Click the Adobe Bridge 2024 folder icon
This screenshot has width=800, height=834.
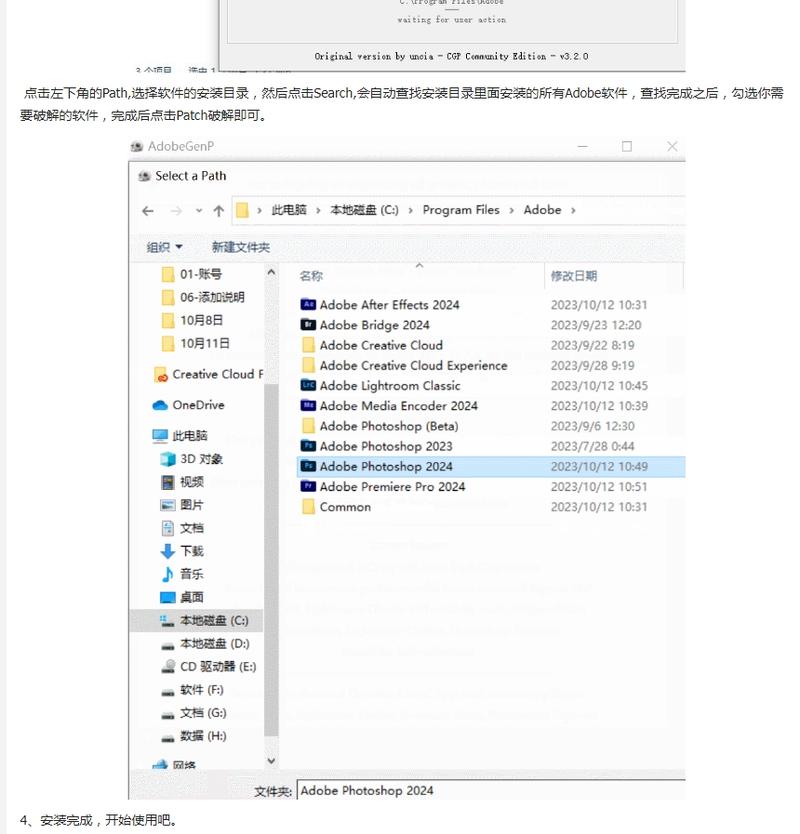coord(308,325)
